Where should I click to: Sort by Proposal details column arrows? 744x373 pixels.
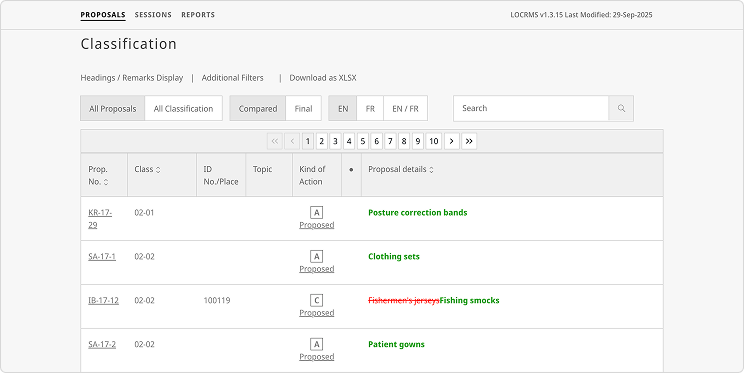[x=431, y=169]
